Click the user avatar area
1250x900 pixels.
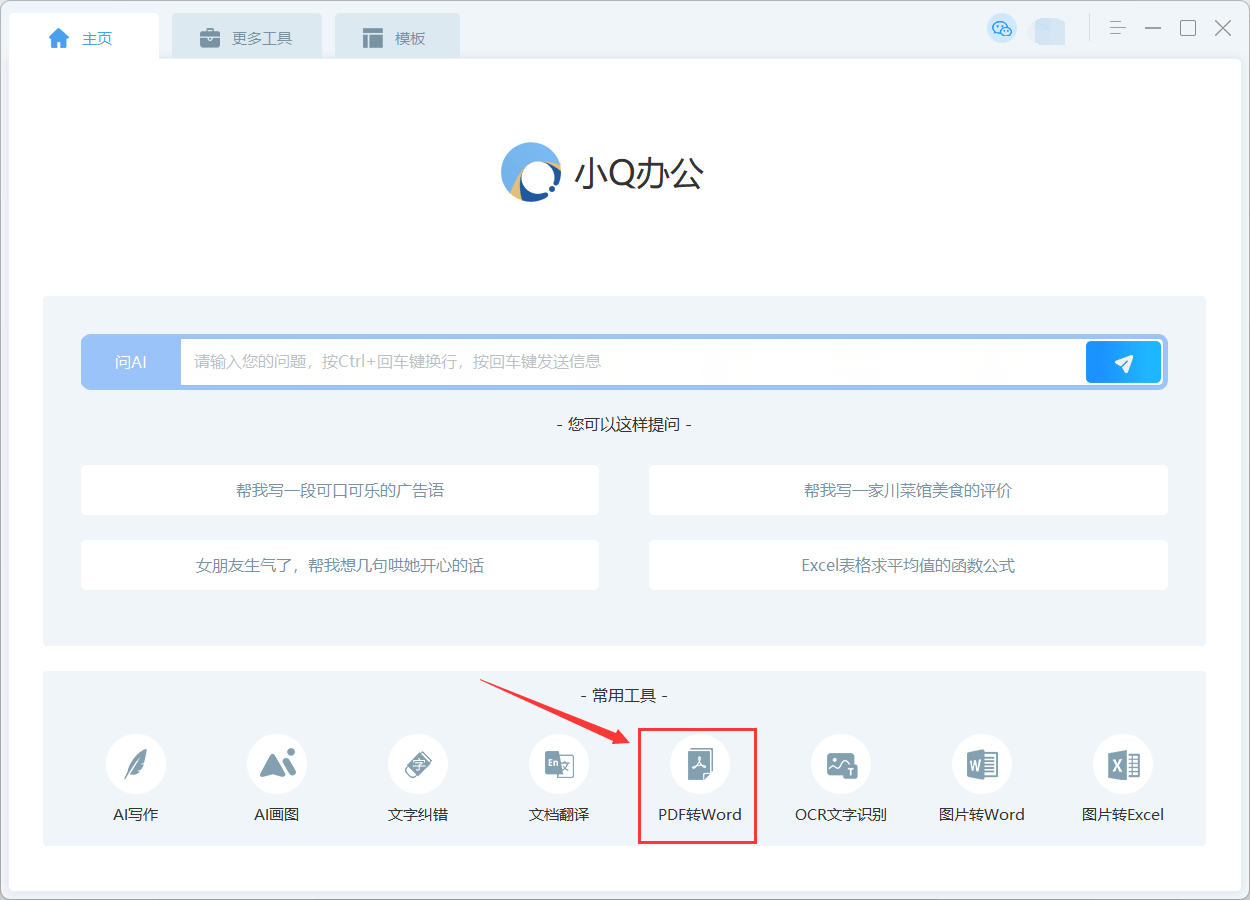pos(1048,31)
